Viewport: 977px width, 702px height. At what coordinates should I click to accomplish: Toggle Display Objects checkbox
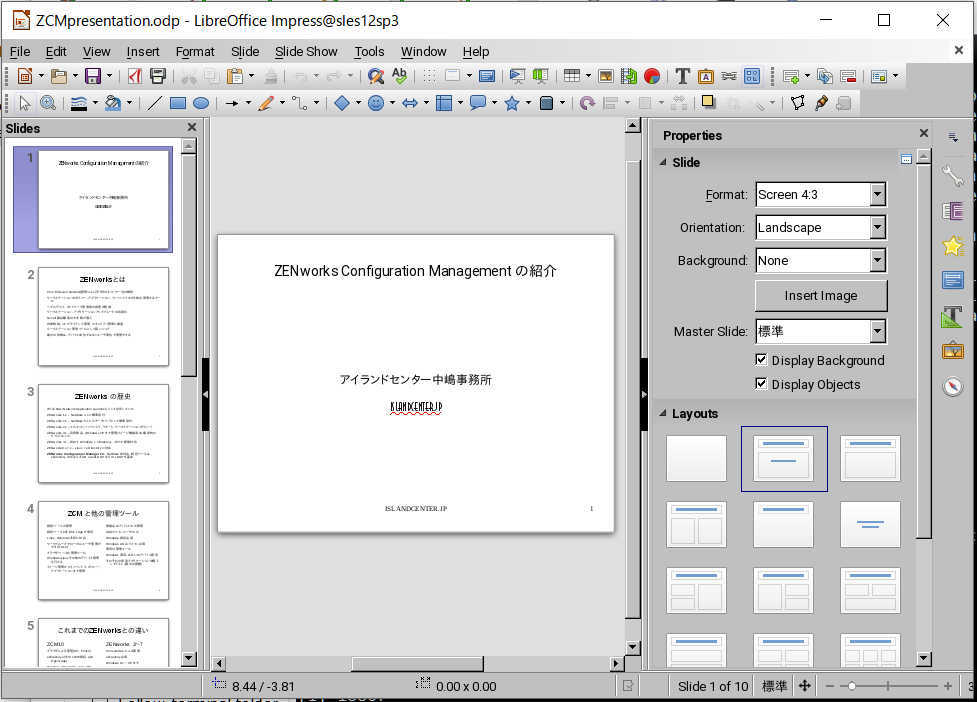tap(761, 384)
